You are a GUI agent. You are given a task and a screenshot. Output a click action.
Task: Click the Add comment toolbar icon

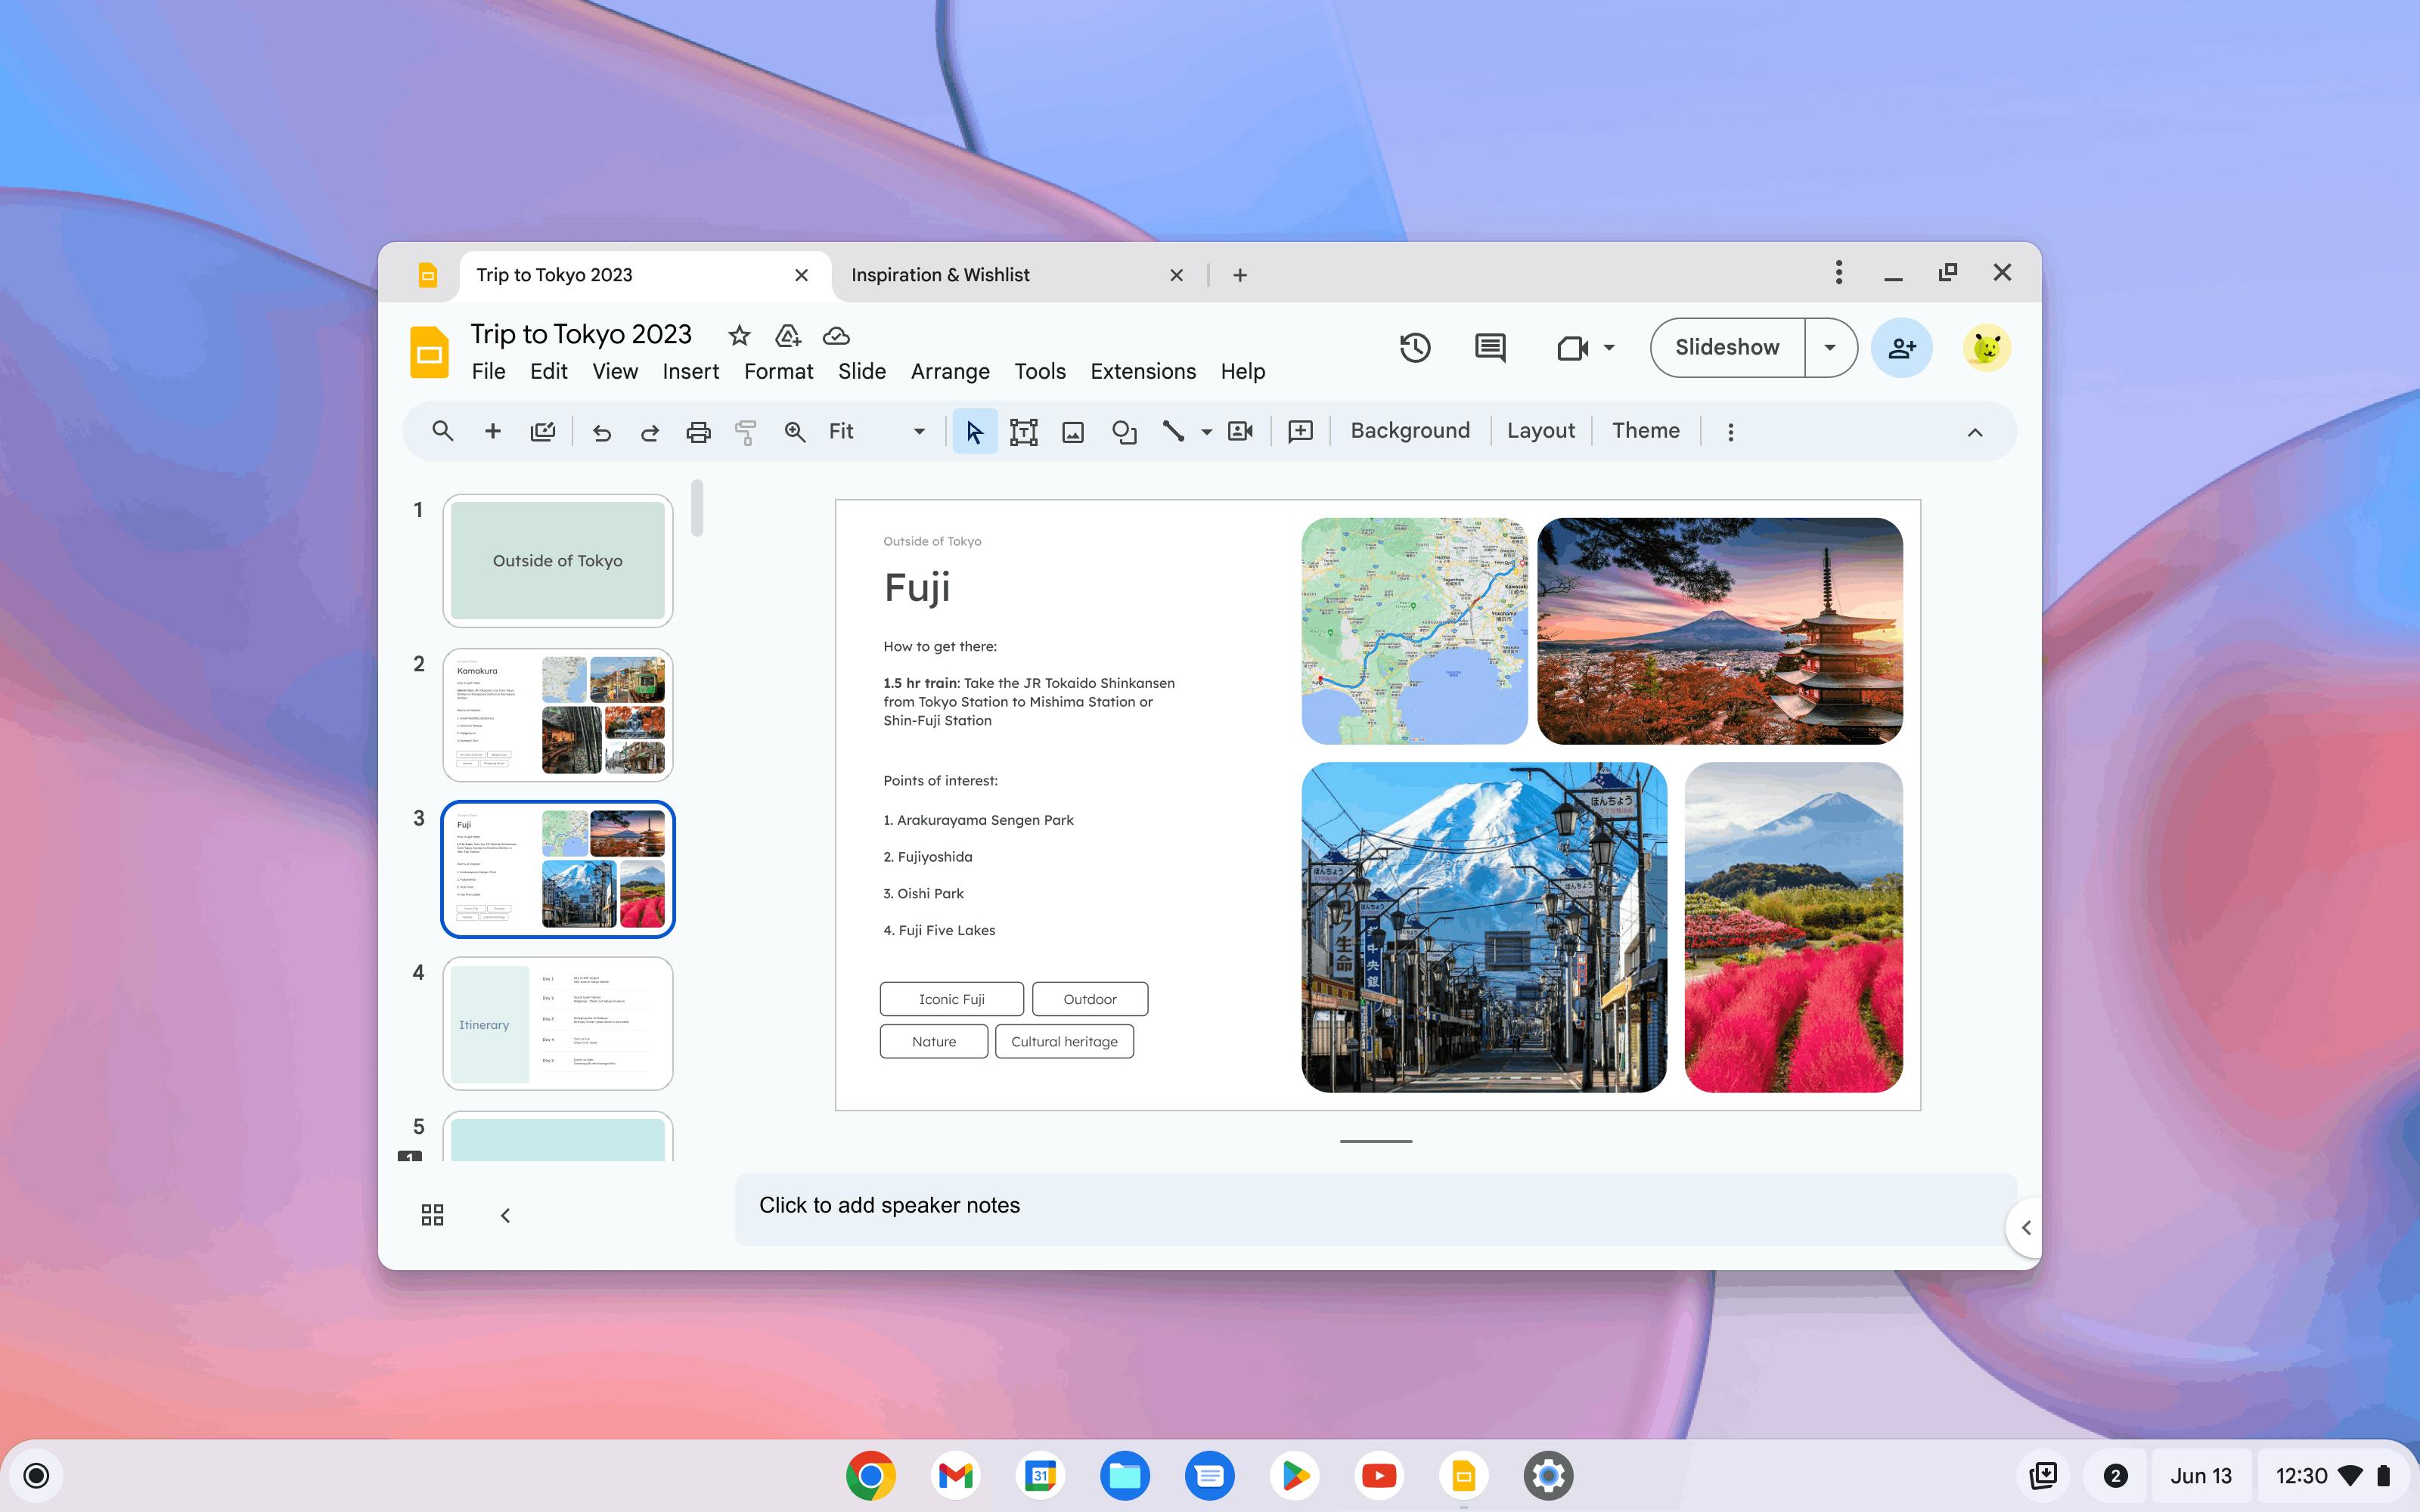pyautogui.click(x=1300, y=431)
